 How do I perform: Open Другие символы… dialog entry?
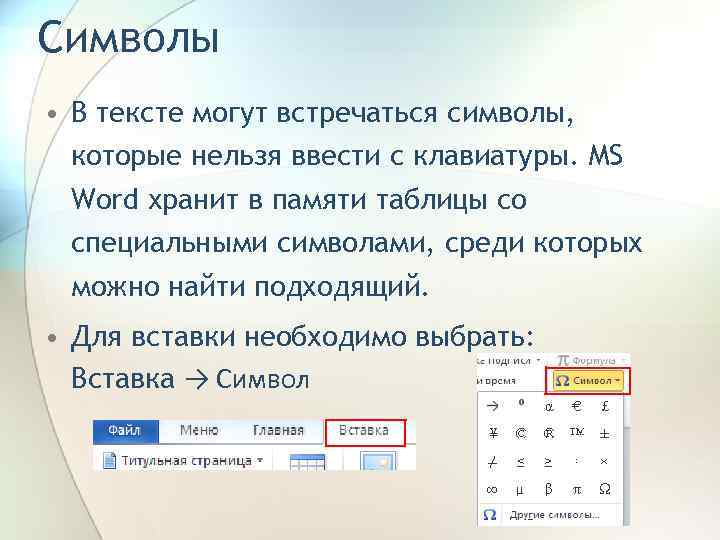click(555, 515)
